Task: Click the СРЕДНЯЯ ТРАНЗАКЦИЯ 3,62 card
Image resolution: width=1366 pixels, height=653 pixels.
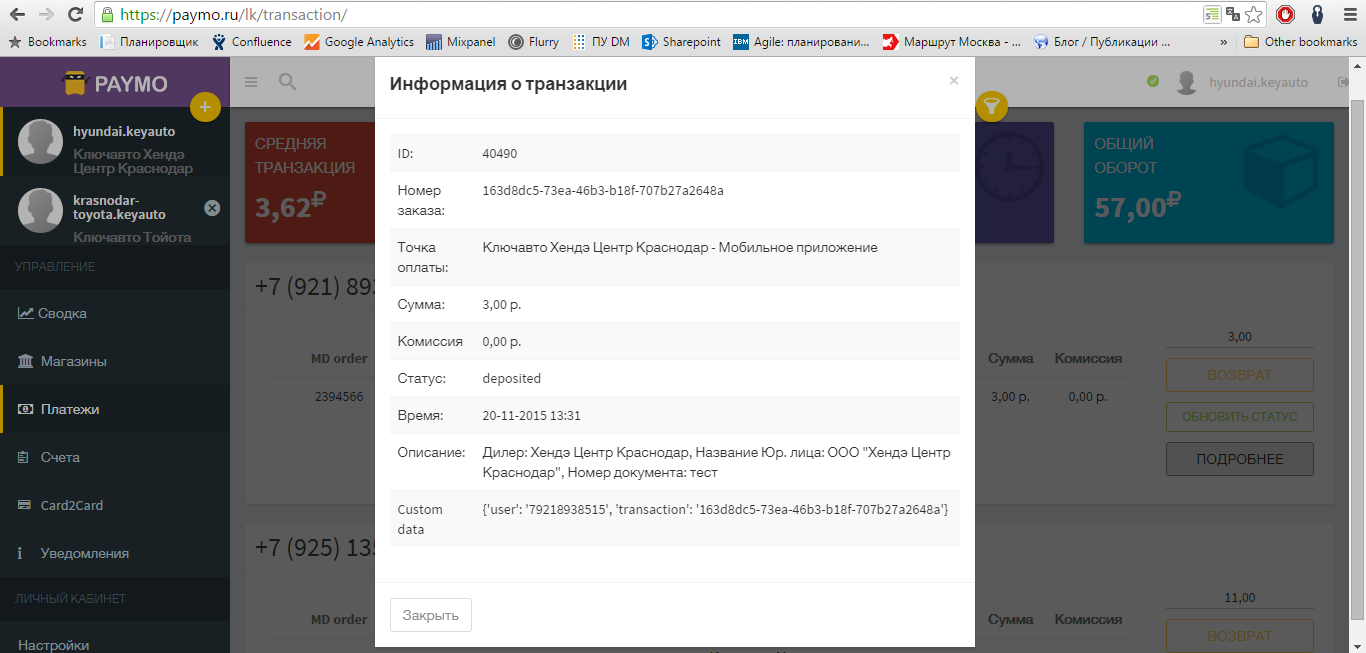Action: 310,183
